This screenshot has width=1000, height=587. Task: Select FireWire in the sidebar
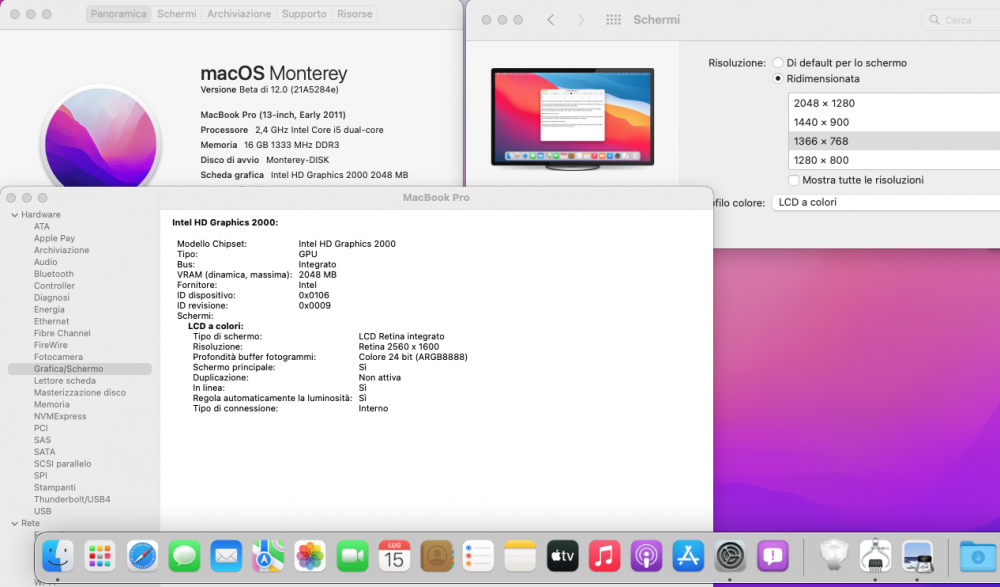tap(50, 345)
